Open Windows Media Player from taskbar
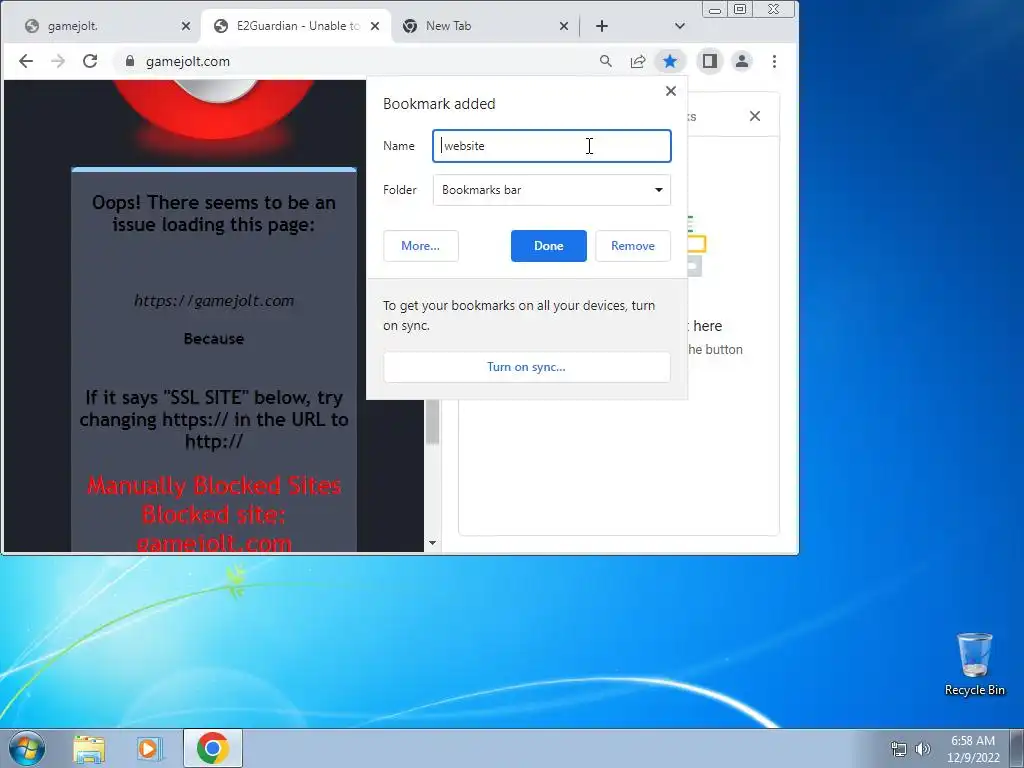Screen dimensions: 1024x768 pos(148,748)
